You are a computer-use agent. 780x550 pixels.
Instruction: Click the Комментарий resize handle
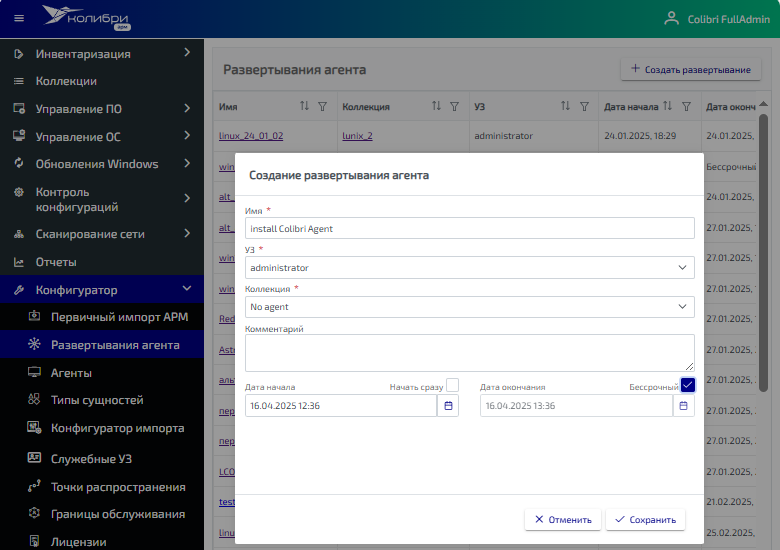(689, 367)
